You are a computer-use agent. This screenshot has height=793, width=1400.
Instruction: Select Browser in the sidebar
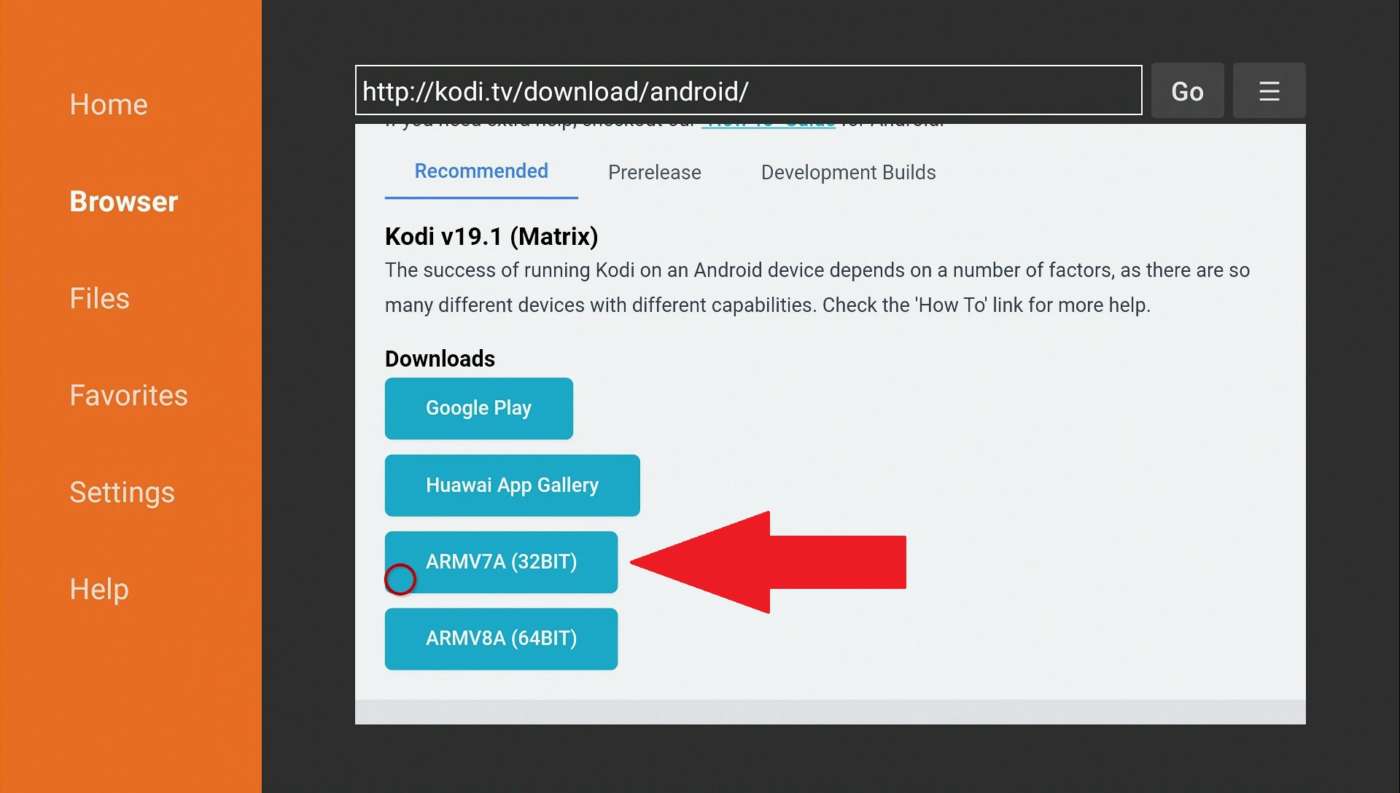[124, 201]
